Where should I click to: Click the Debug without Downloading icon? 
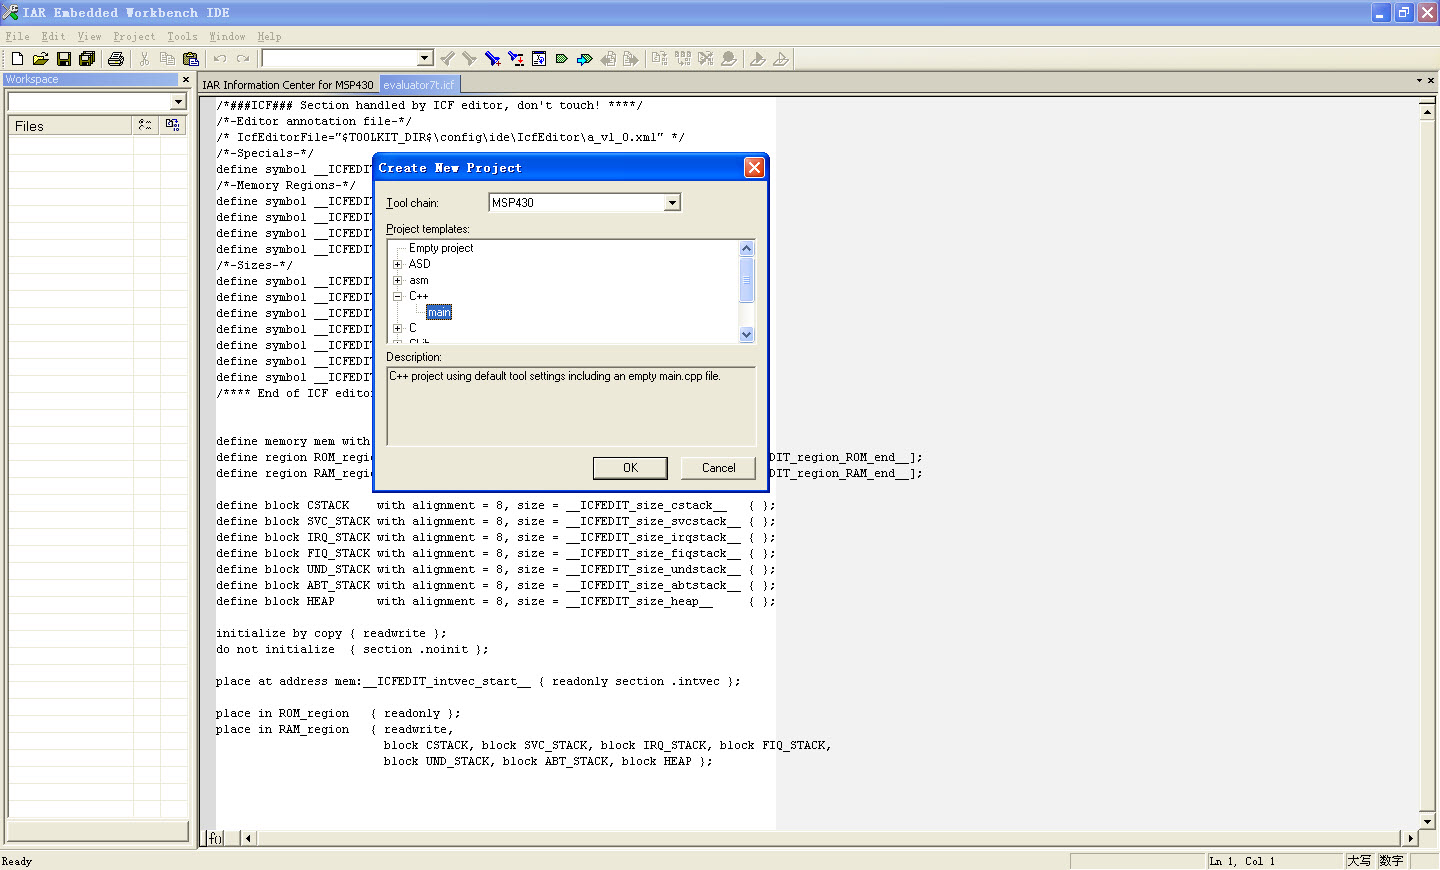[x=781, y=59]
